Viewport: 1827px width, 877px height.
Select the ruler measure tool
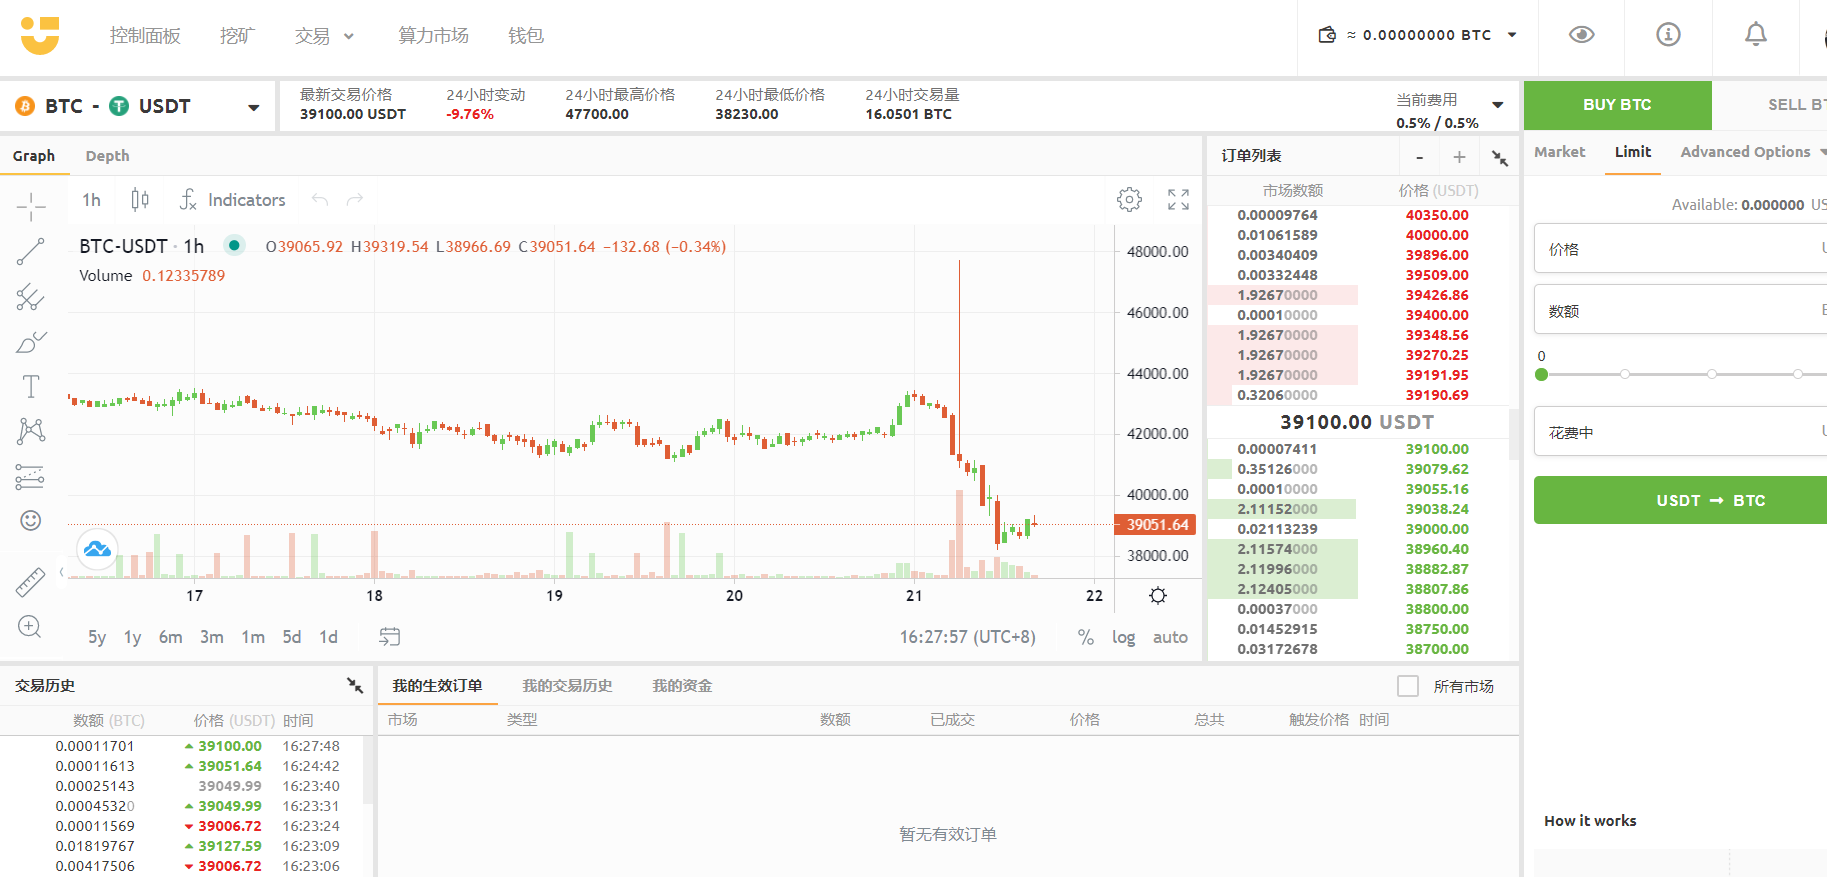coord(31,582)
